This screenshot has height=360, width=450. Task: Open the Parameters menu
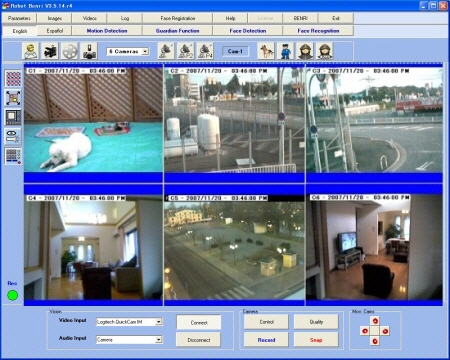point(19,18)
